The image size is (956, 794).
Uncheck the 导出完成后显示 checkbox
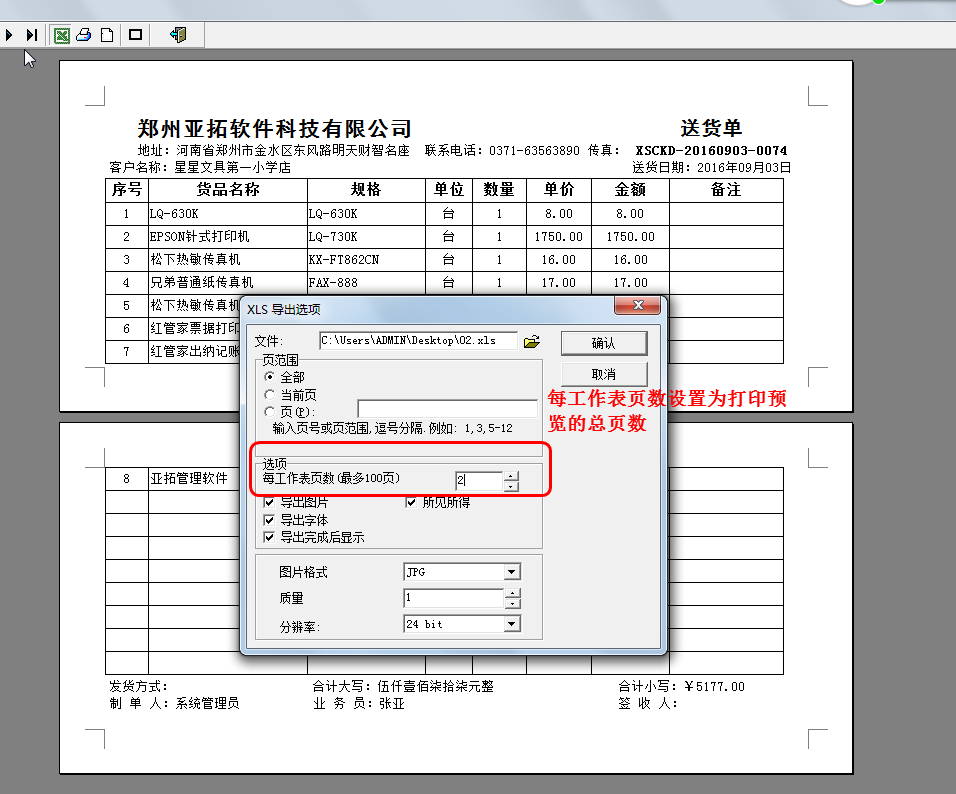tap(269, 537)
